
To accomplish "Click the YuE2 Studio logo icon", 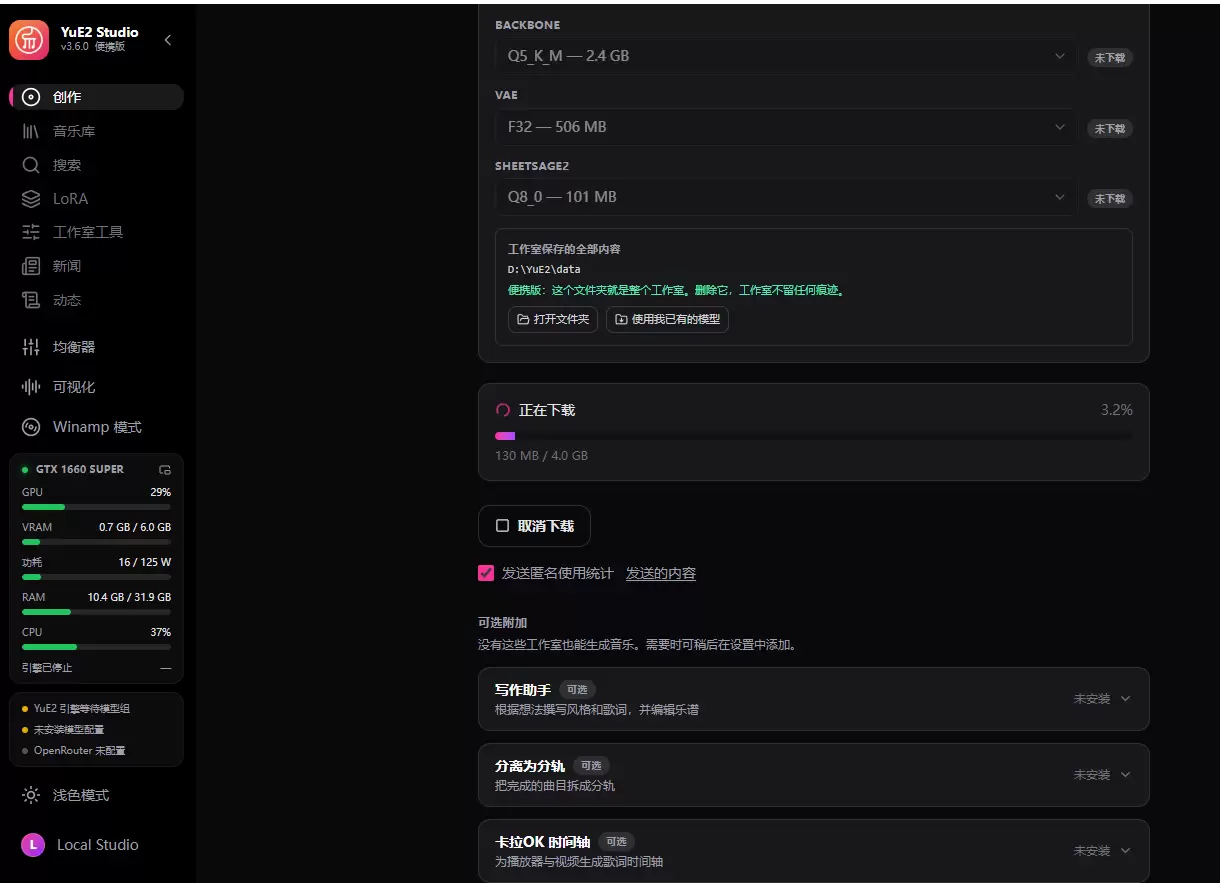I will coord(29,40).
